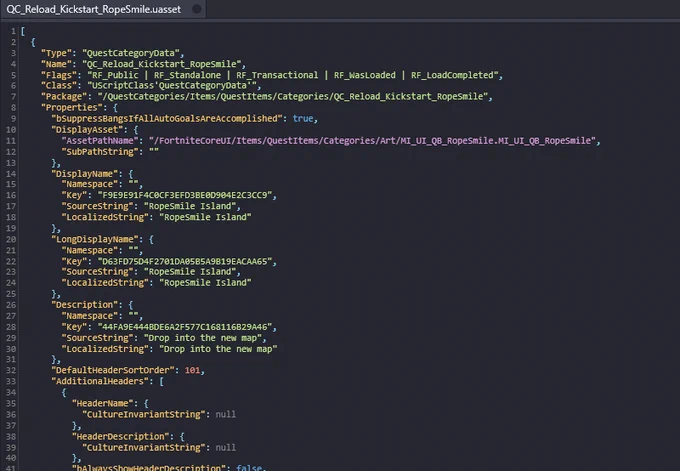Click the "Namespace" key on line 21
Image resolution: width=680 pixels, height=471 pixels.
(90, 251)
